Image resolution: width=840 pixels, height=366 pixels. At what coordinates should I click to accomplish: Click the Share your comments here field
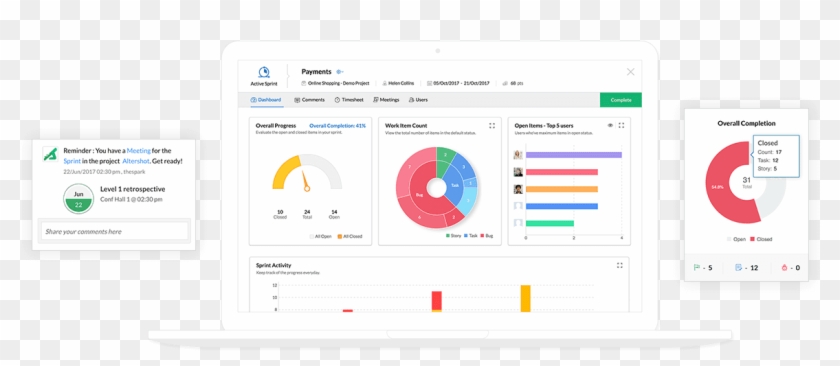115,231
